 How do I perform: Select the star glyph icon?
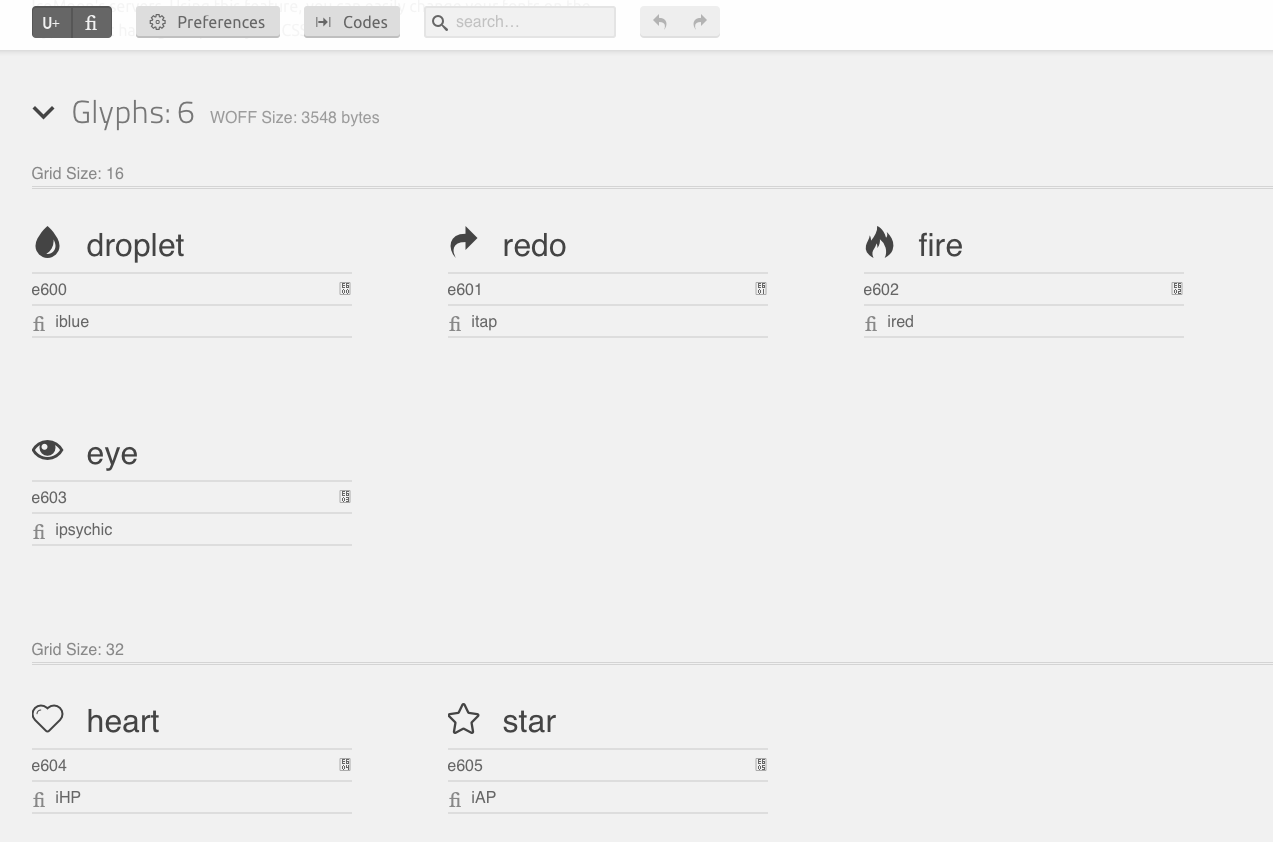coord(463,718)
